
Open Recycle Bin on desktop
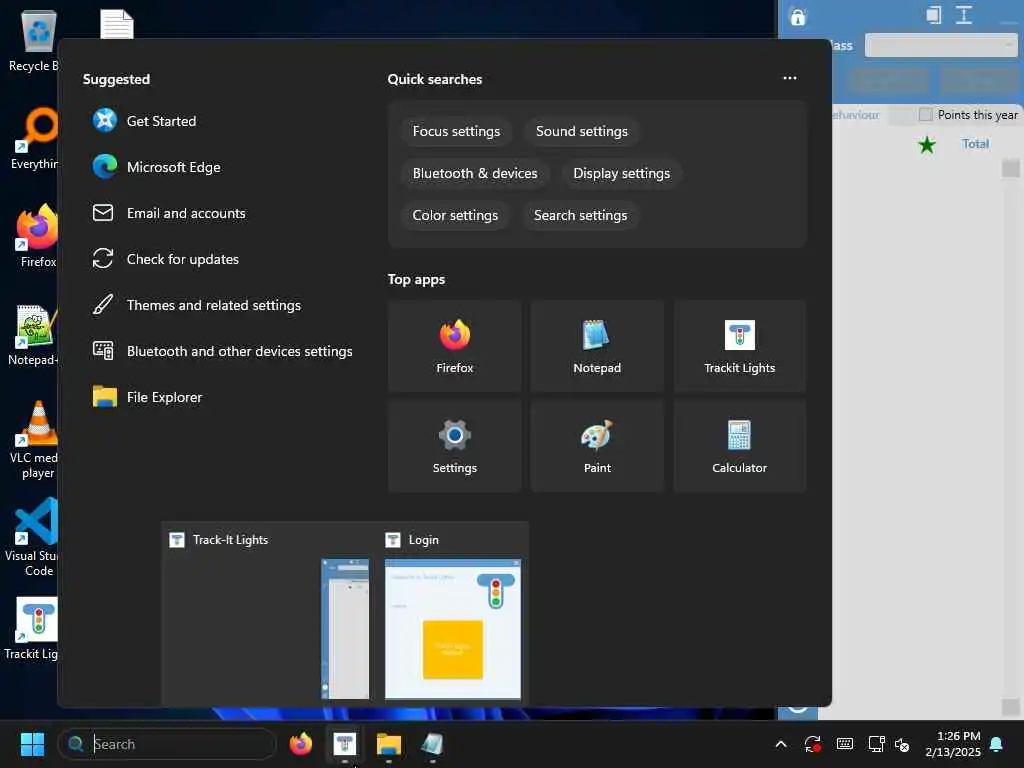37,40
